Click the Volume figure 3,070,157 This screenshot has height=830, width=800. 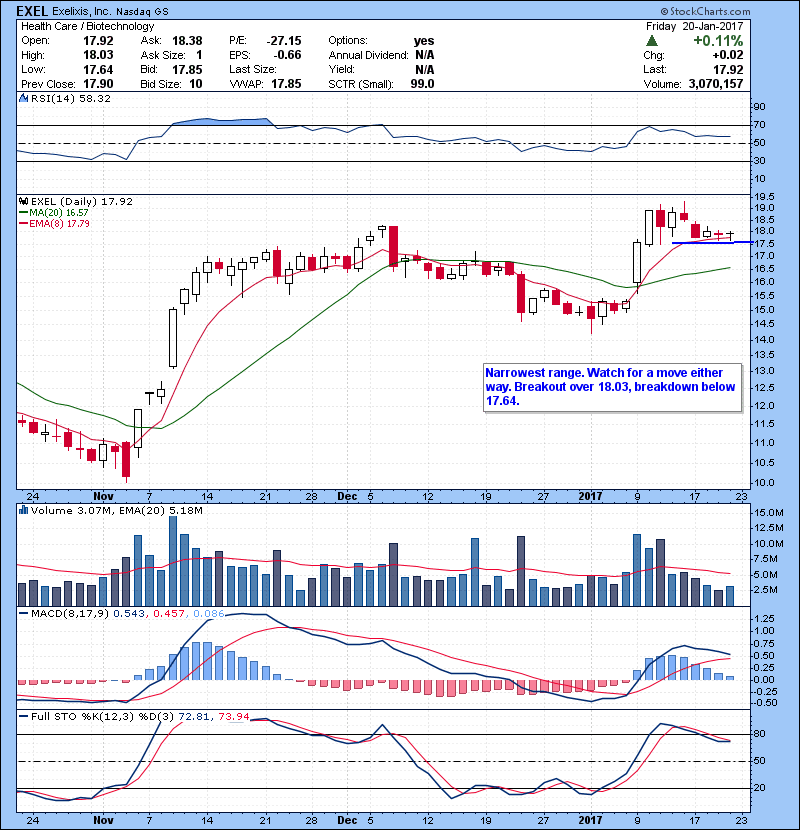tap(716, 84)
